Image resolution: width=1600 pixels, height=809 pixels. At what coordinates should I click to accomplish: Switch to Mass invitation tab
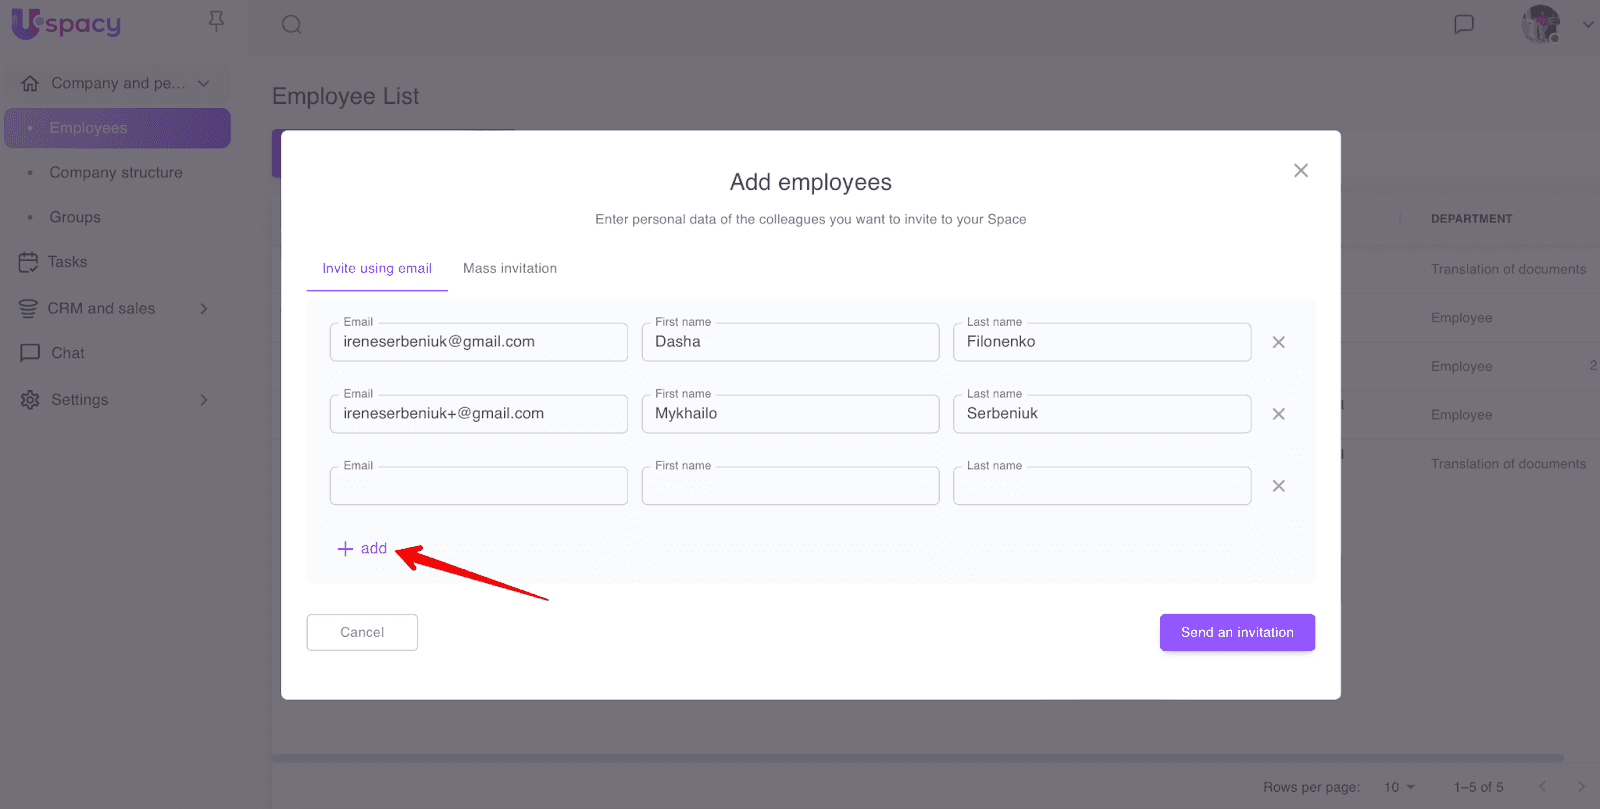coord(510,268)
